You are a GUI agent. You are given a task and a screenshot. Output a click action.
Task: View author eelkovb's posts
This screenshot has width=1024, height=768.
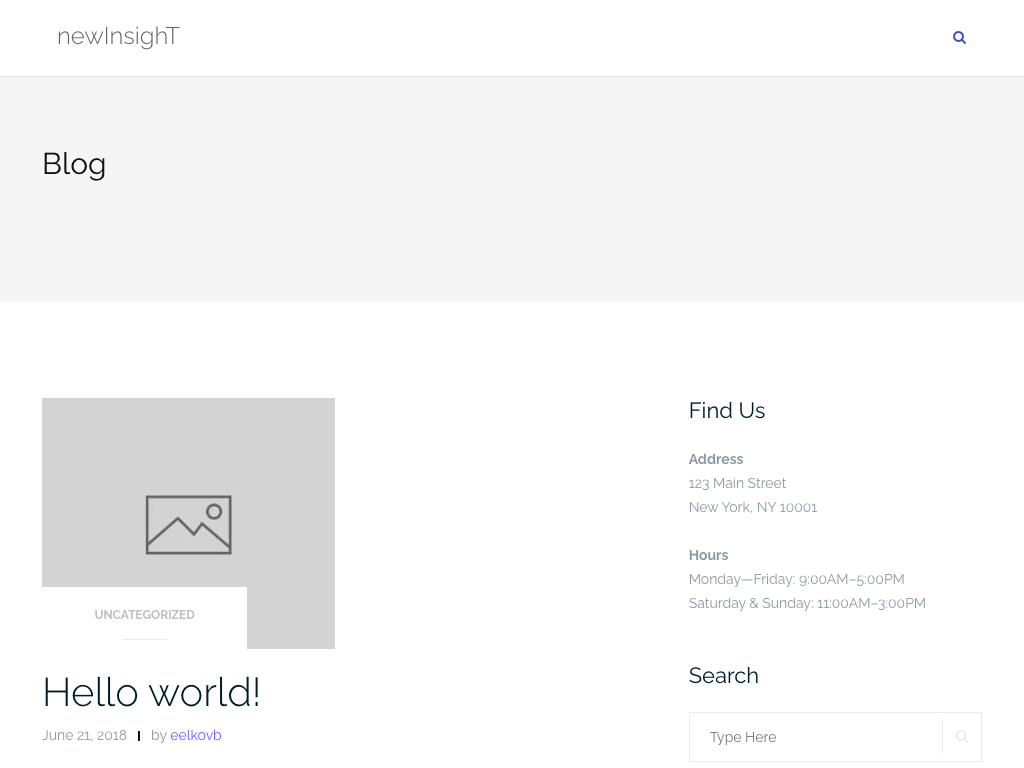tap(196, 735)
